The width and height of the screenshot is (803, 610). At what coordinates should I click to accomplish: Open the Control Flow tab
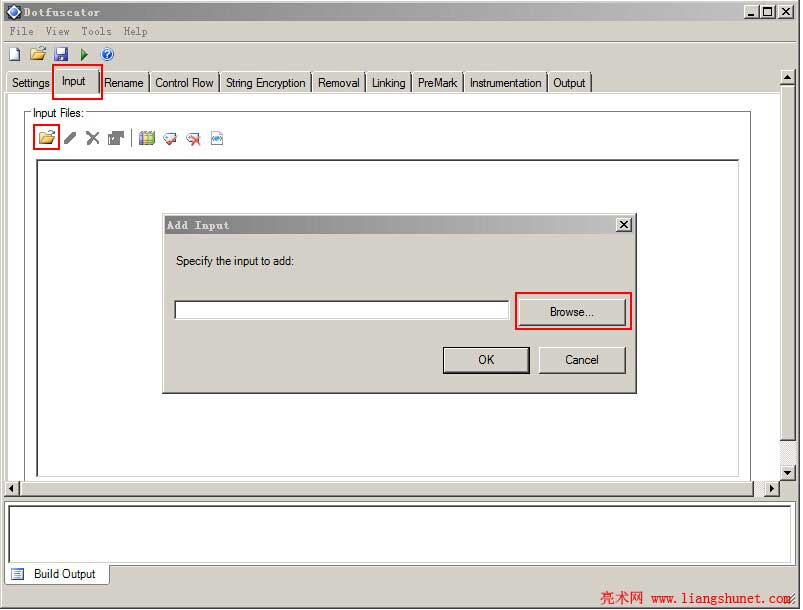pos(184,83)
